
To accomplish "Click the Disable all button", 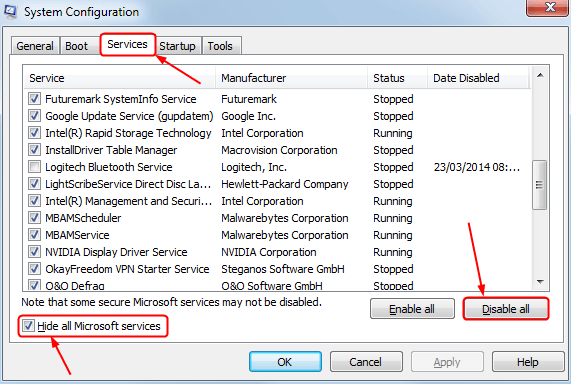I will (506, 309).
